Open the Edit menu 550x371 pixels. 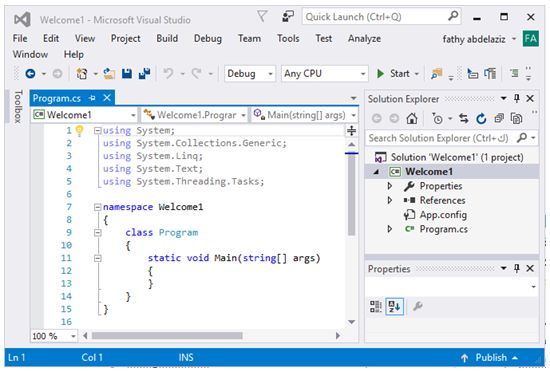point(51,38)
